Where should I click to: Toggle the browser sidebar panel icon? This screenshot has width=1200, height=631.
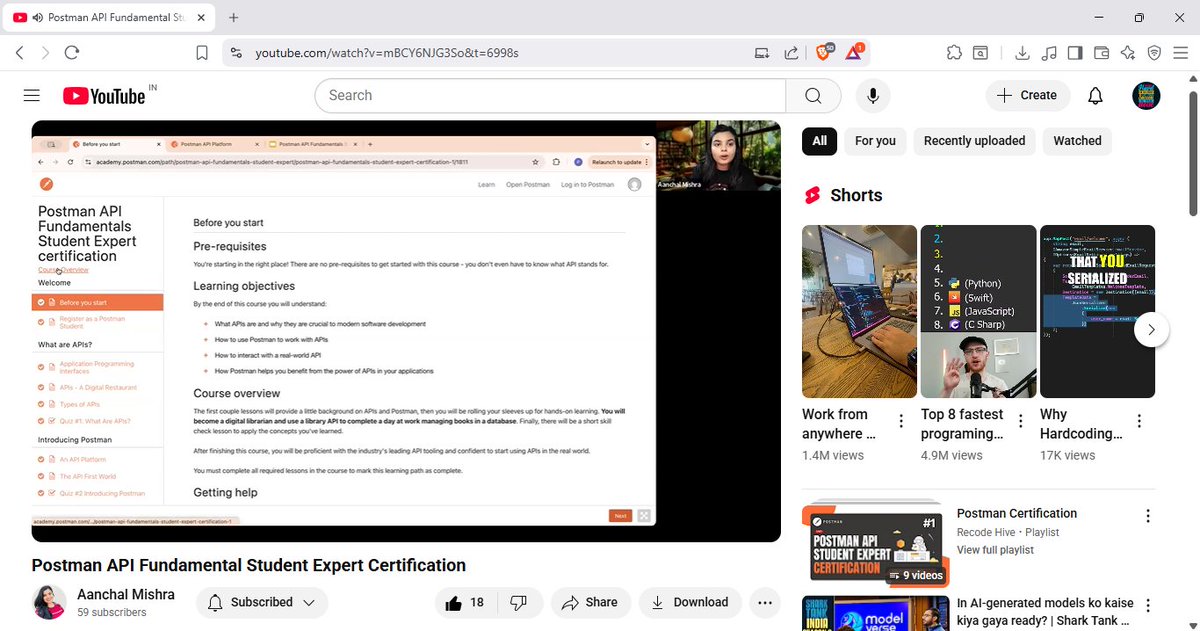[1075, 52]
